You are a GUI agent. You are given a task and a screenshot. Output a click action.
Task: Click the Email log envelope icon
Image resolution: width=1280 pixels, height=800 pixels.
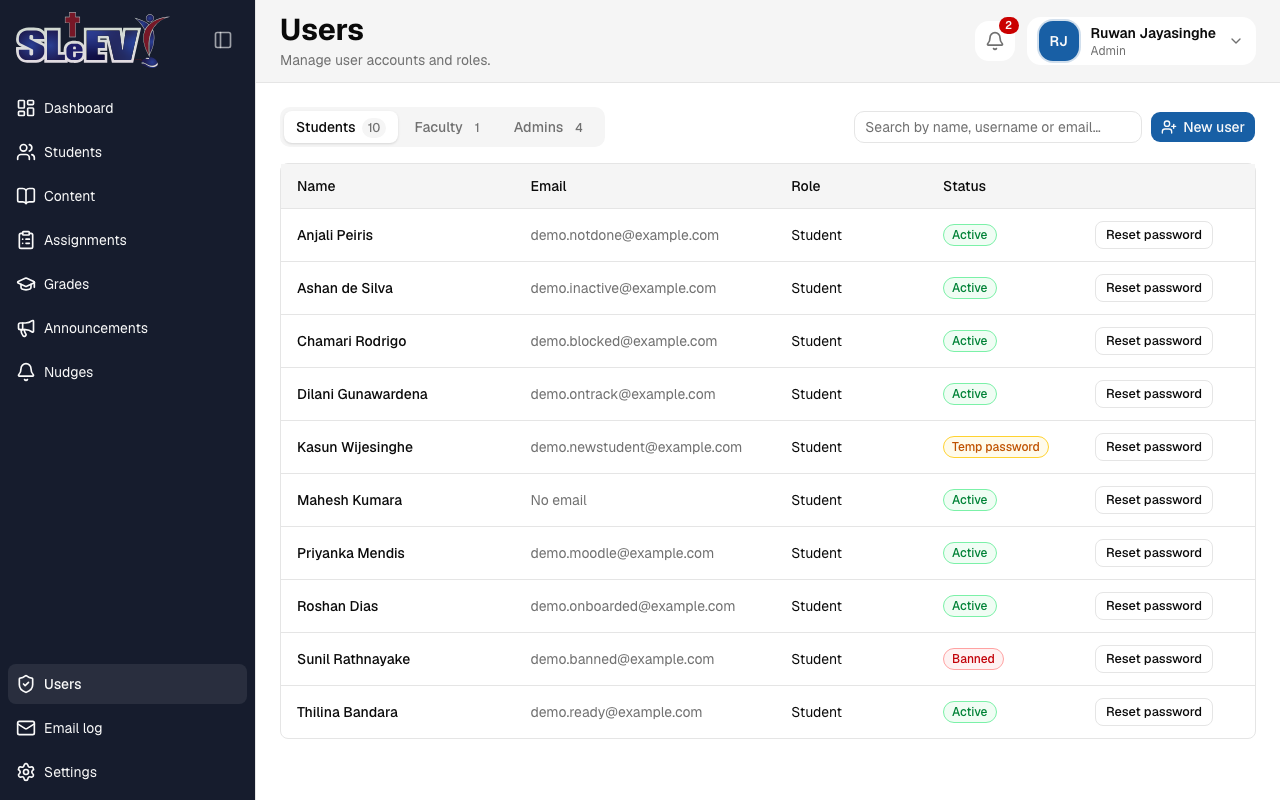pyautogui.click(x=26, y=728)
